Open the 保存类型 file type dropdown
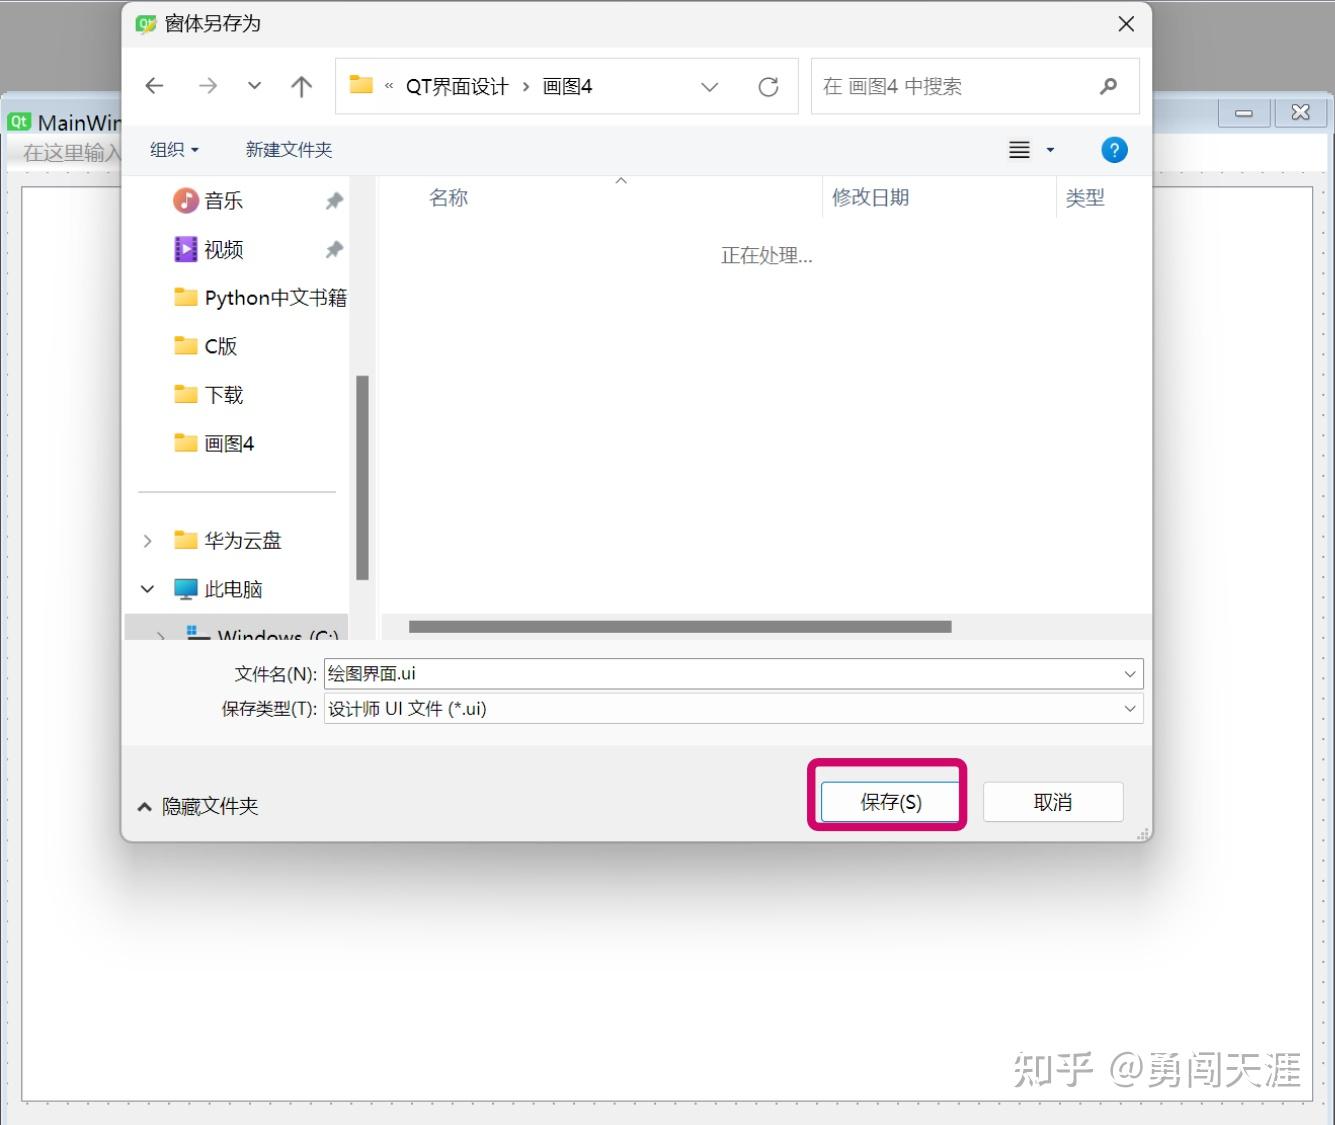 coord(1129,708)
